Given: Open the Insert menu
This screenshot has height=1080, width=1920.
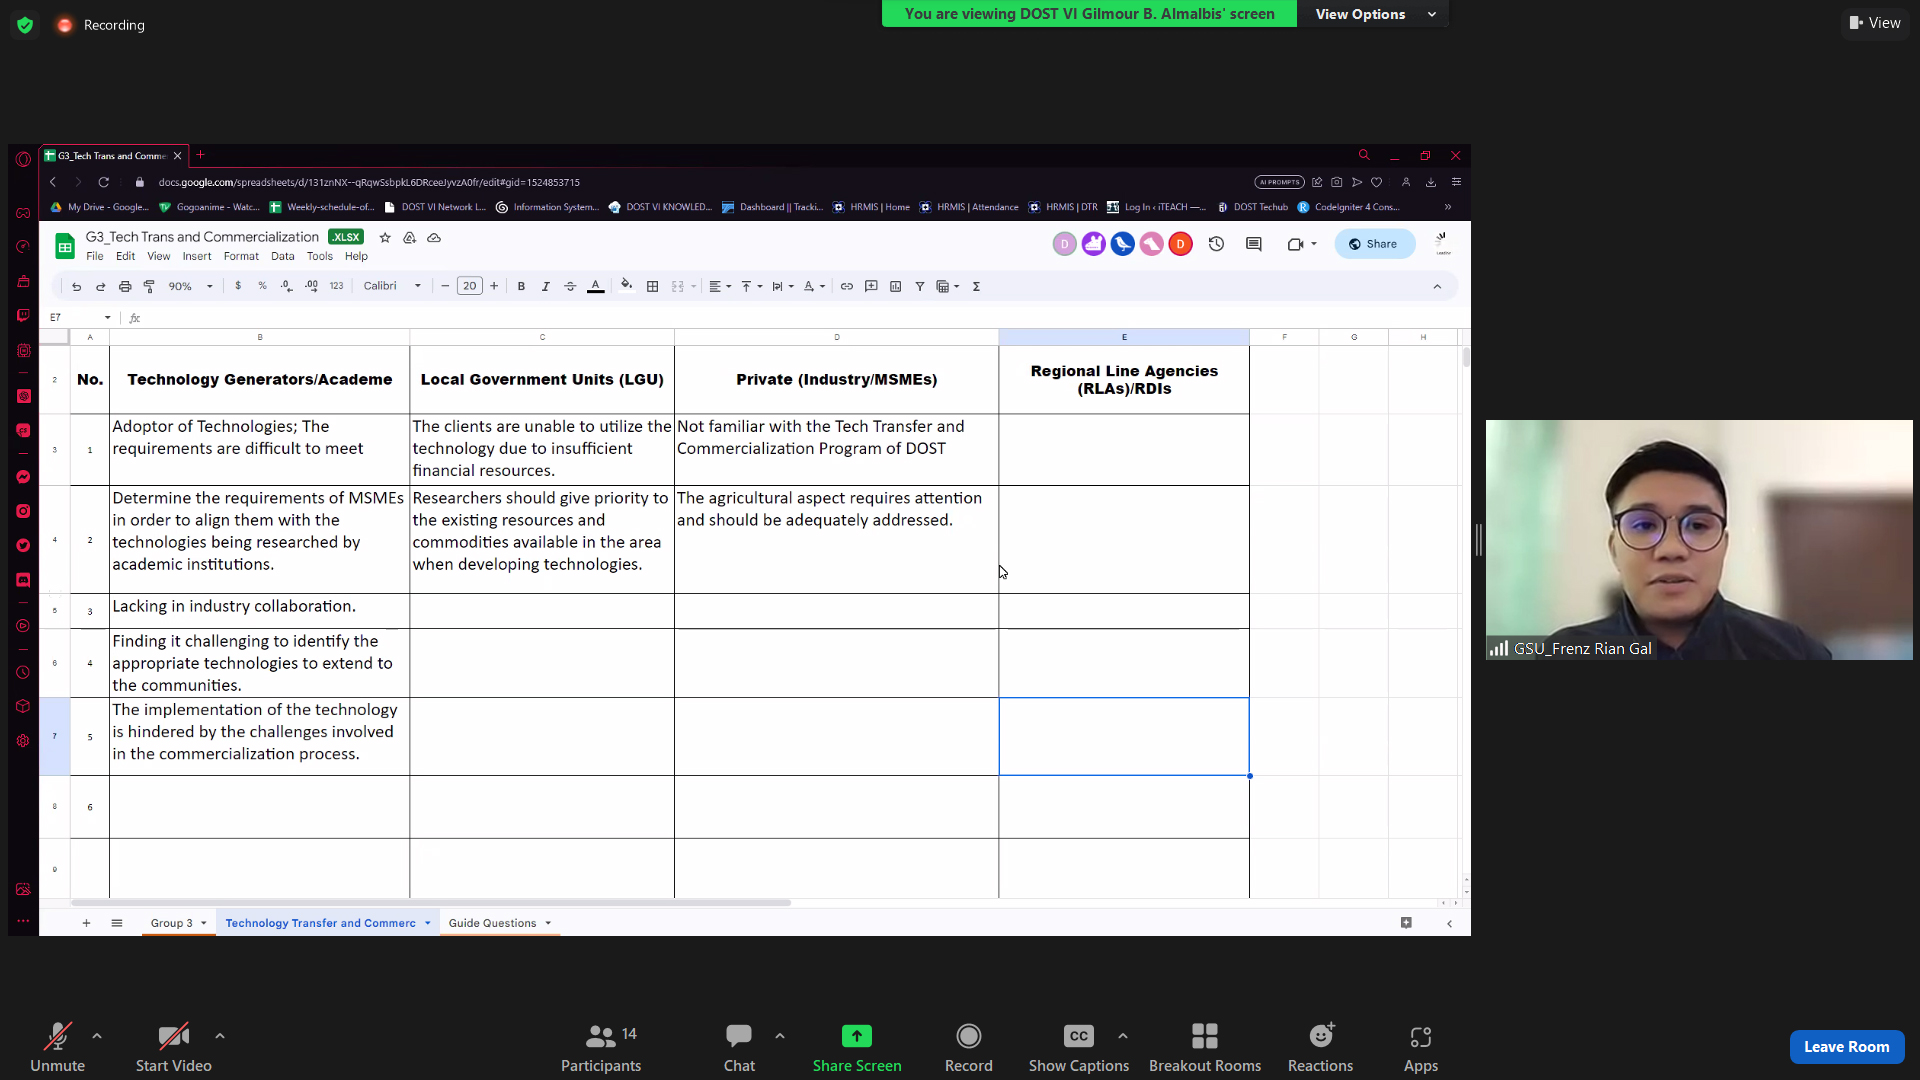Looking at the screenshot, I should point(196,256).
